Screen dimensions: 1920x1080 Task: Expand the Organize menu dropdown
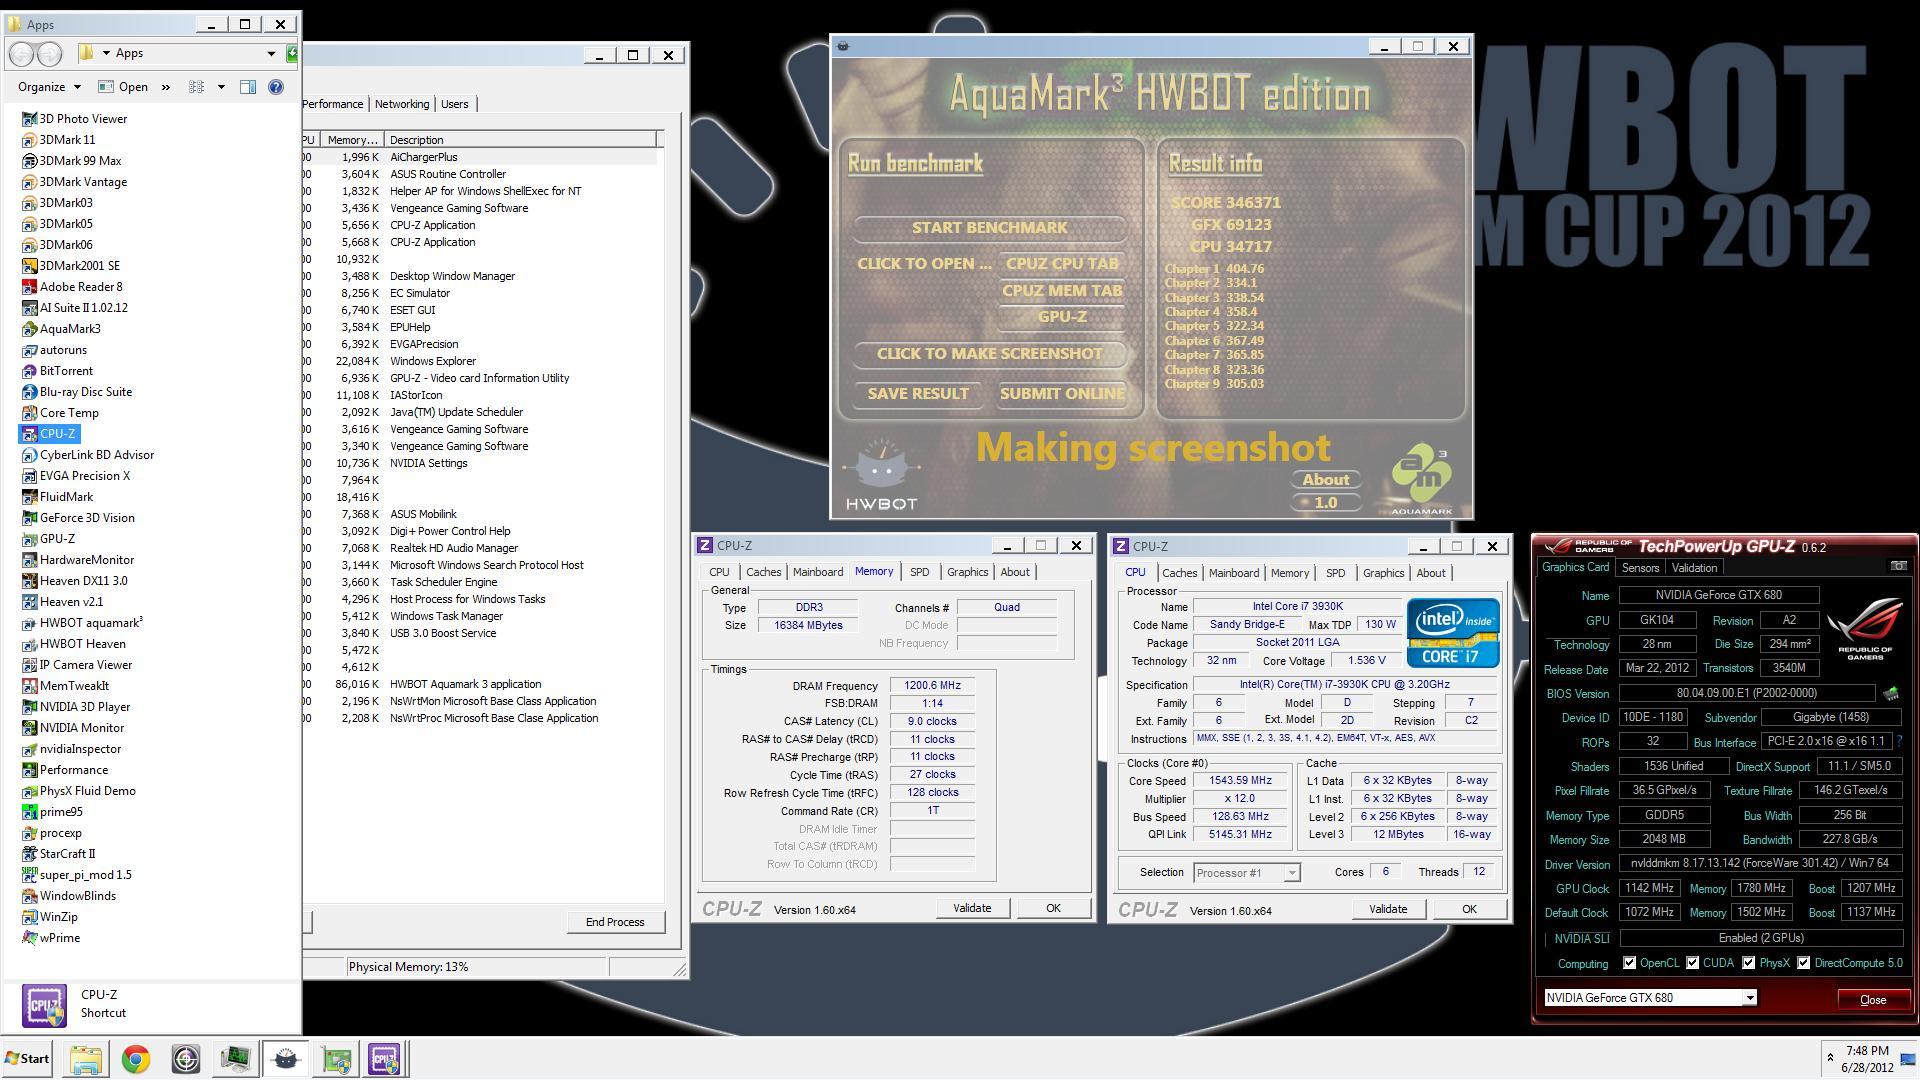(49, 87)
